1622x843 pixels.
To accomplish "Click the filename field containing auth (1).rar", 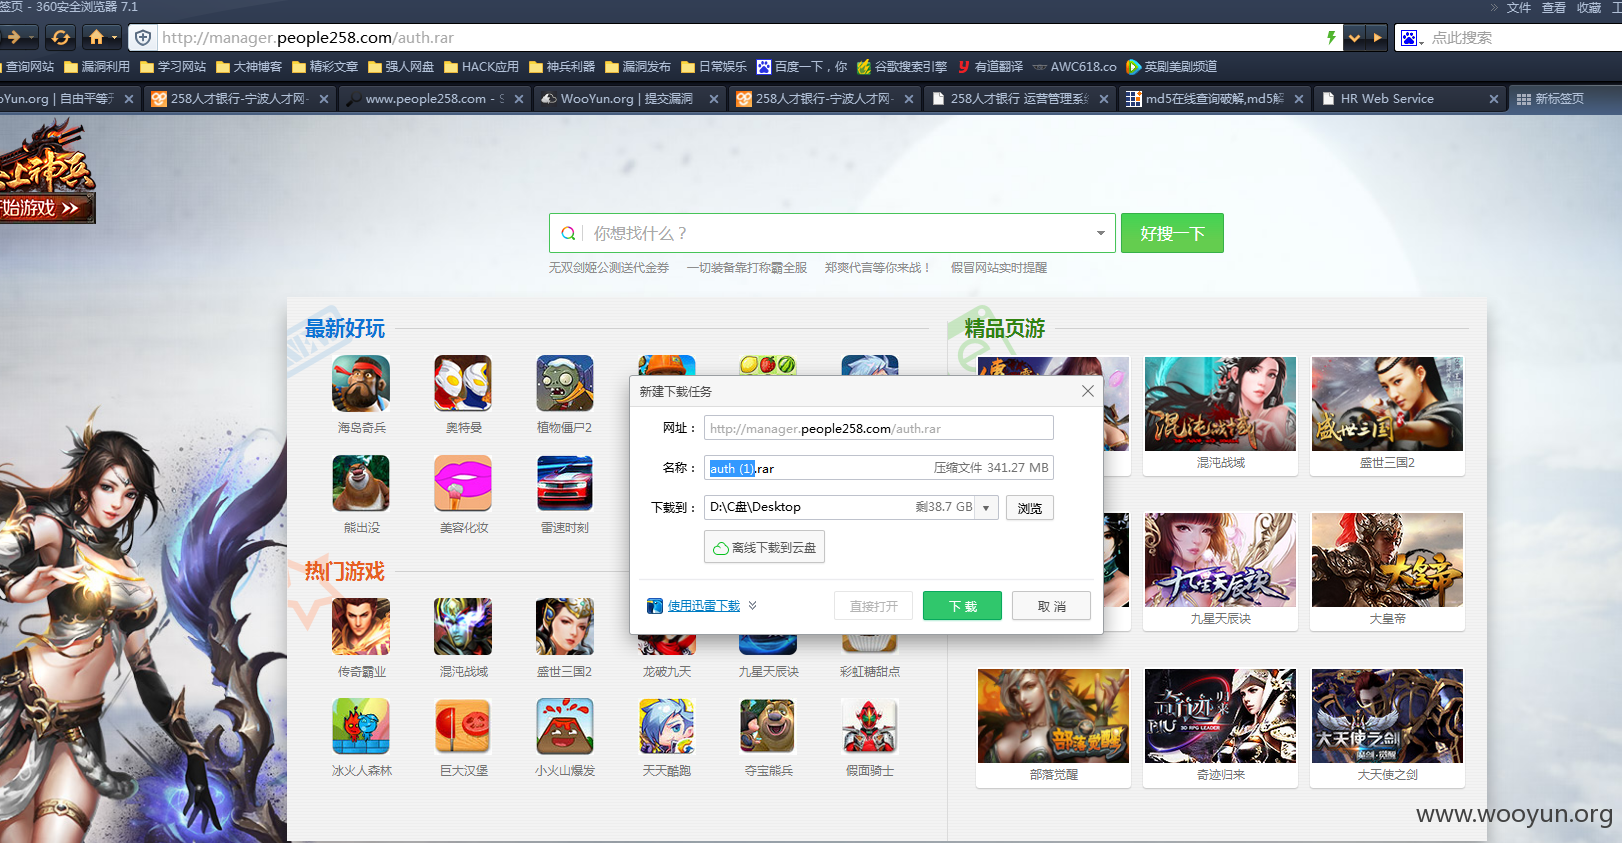I will [x=878, y=468].
